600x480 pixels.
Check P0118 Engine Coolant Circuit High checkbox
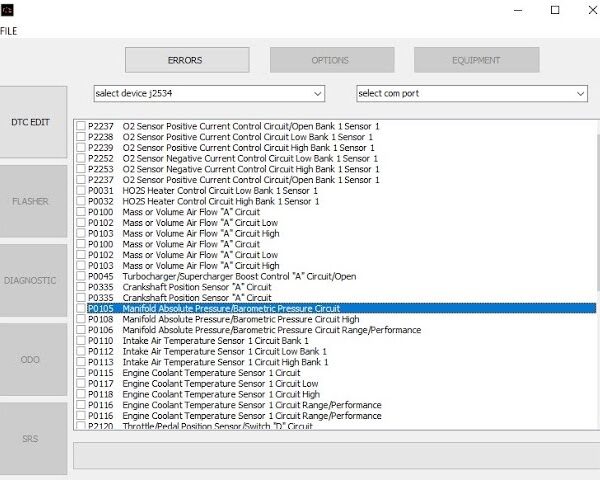81,394
